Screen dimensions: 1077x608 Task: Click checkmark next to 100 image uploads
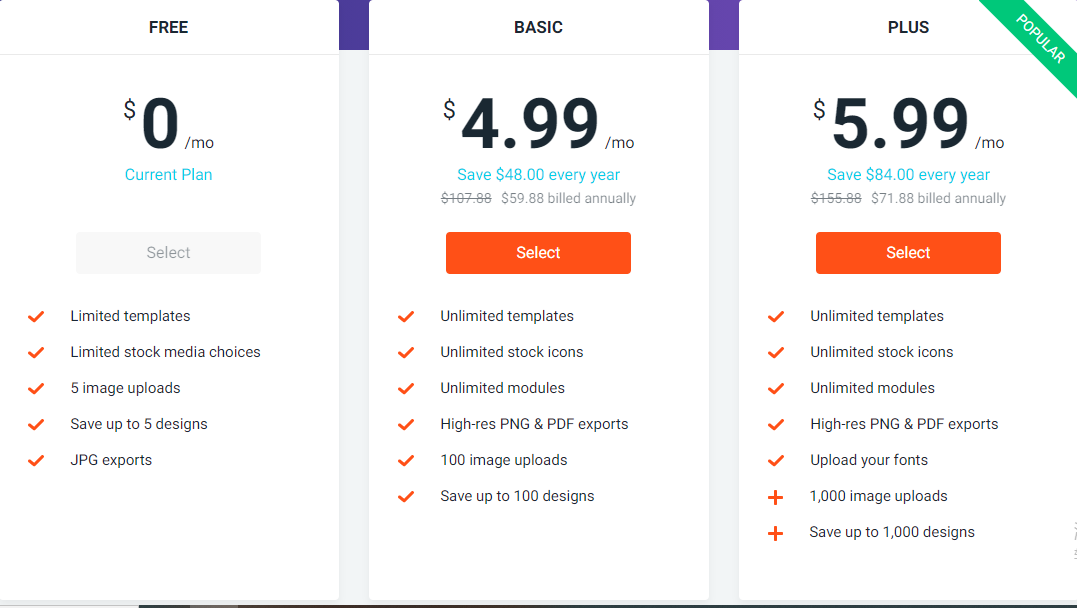406,460
